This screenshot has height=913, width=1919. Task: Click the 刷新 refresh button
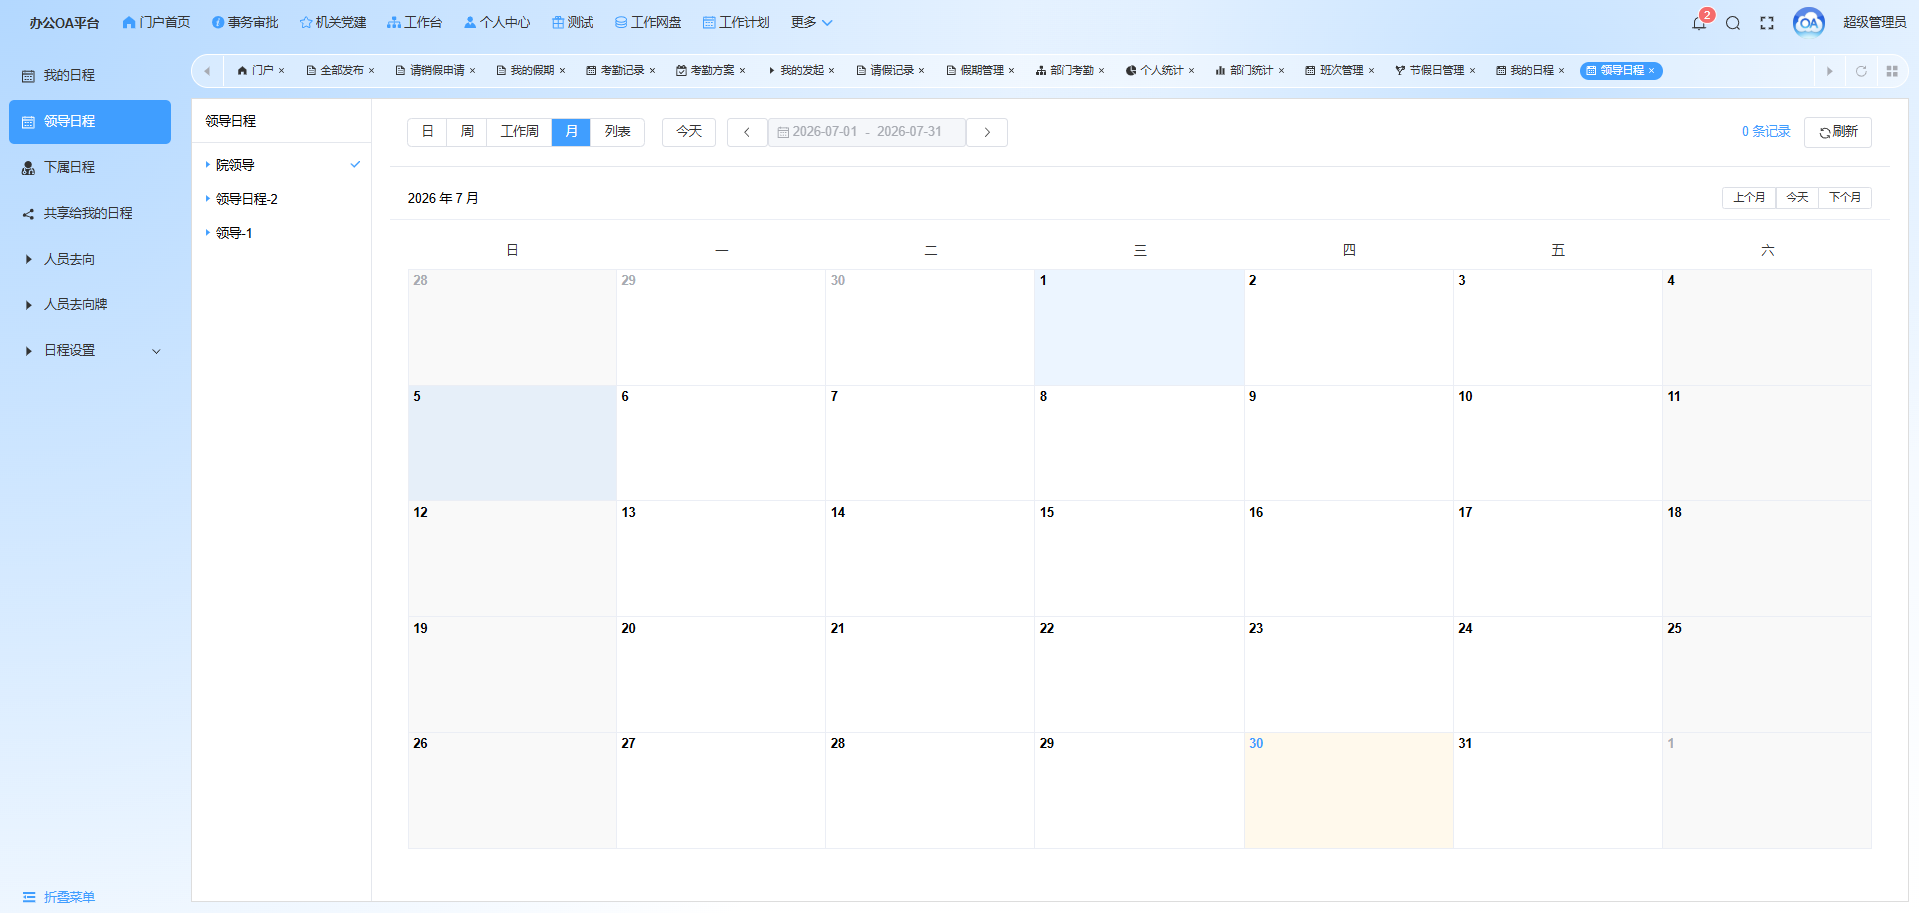(x=1838, y=132)
